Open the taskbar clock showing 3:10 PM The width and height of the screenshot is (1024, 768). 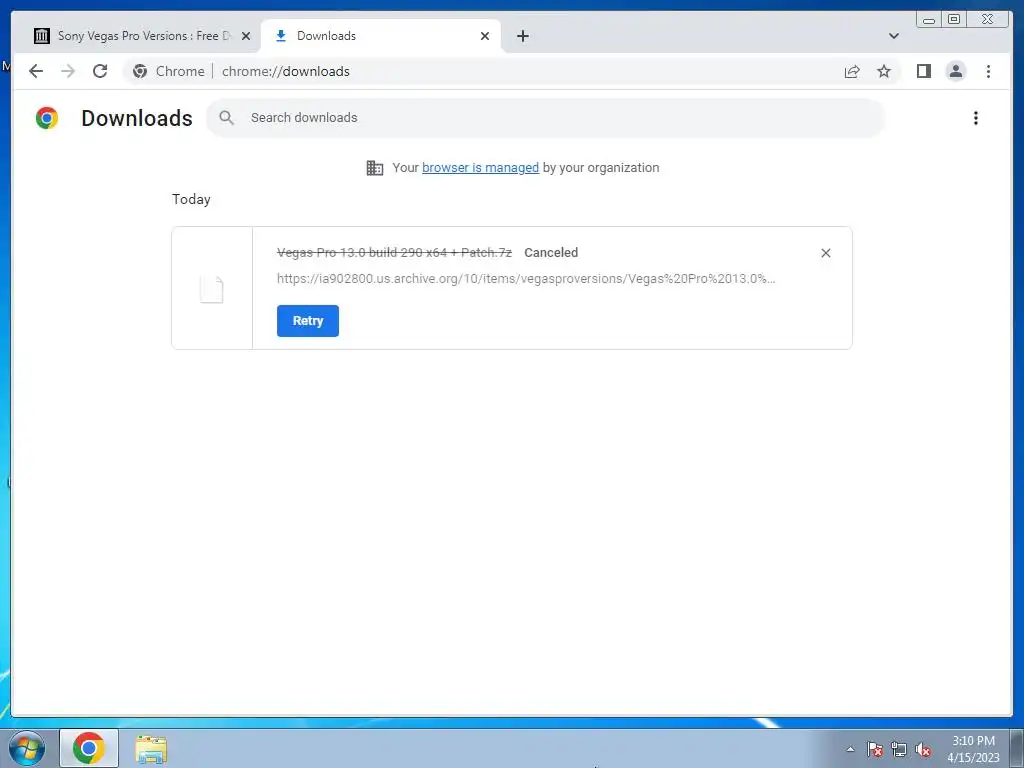(973, 749)
